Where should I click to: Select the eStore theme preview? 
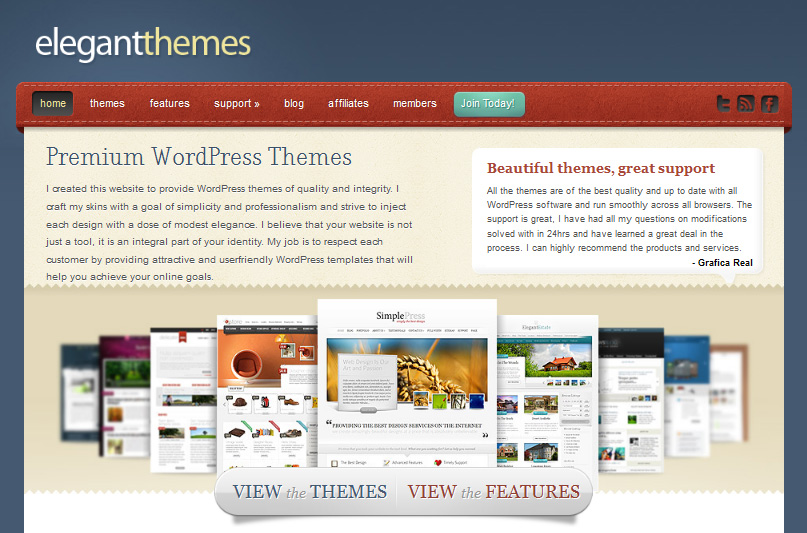click(x=267, y=391)
